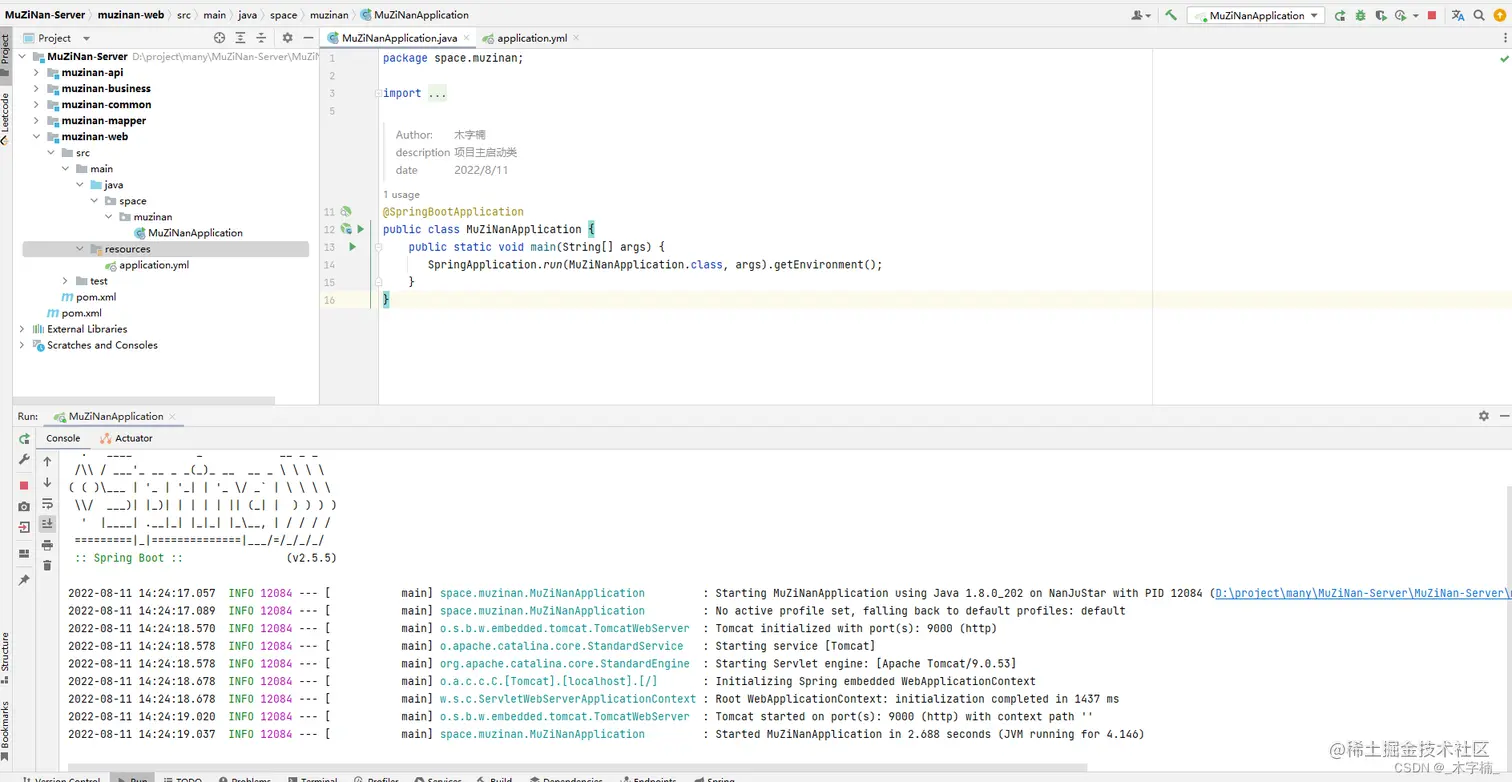Collapse all nodes in Project panel

click(260, 38)
